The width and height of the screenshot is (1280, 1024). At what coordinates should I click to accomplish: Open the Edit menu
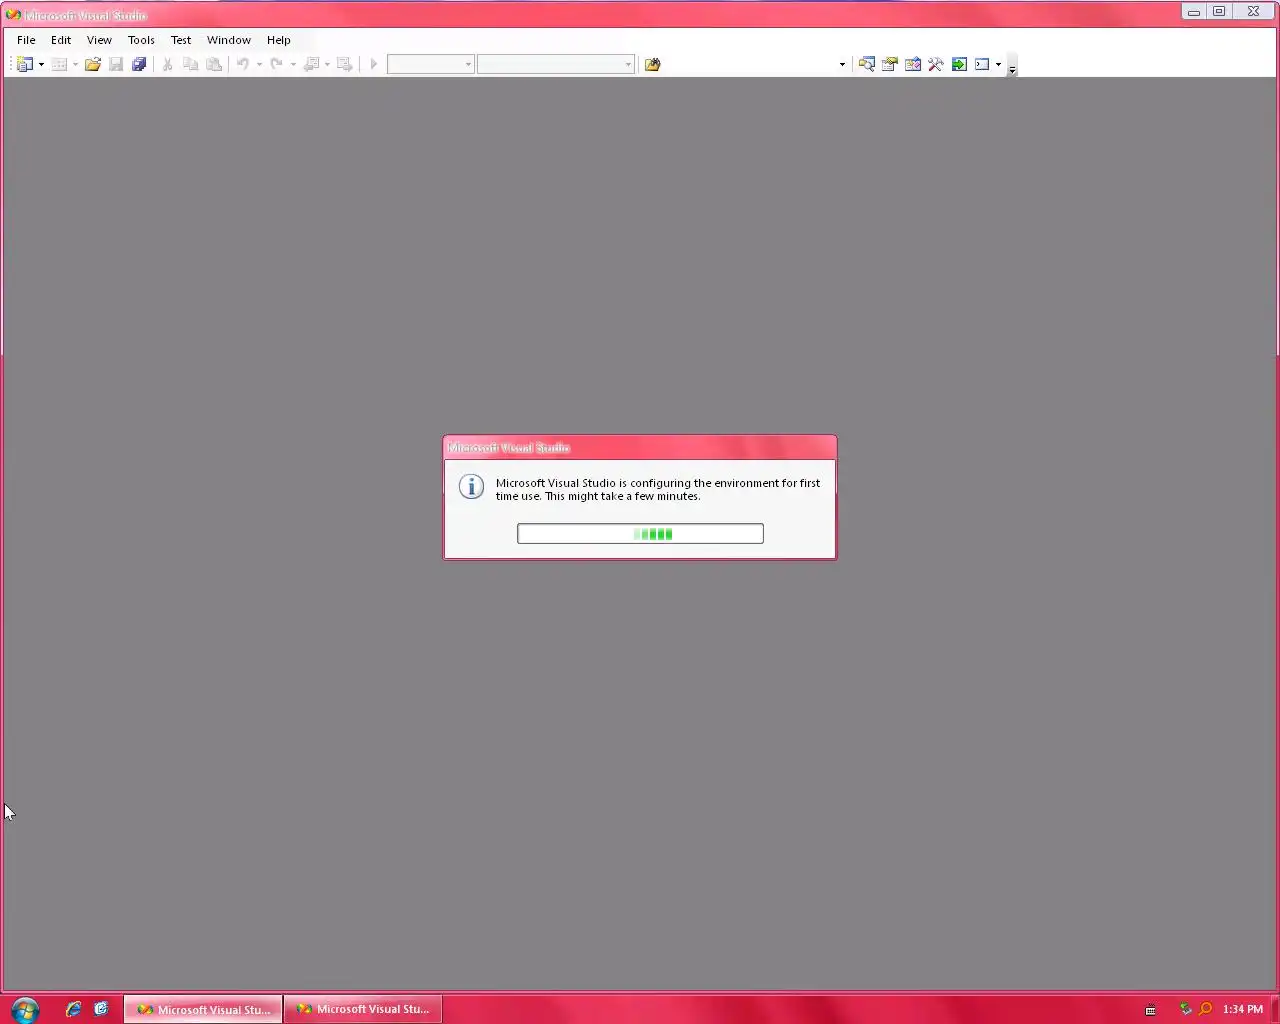click(61, 40)
